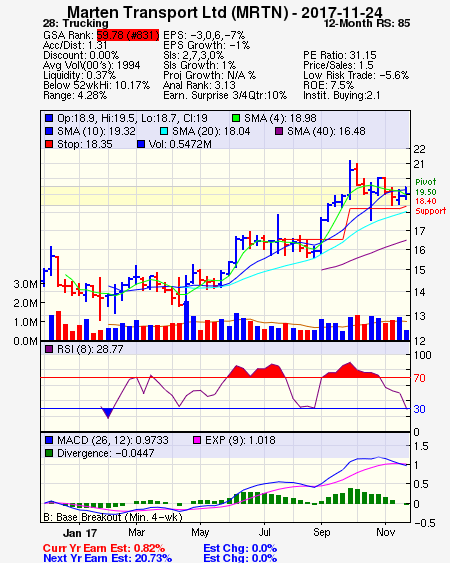Click the Range: 4.28% value
The image size is (450, 563).
[x=75, y=96]
